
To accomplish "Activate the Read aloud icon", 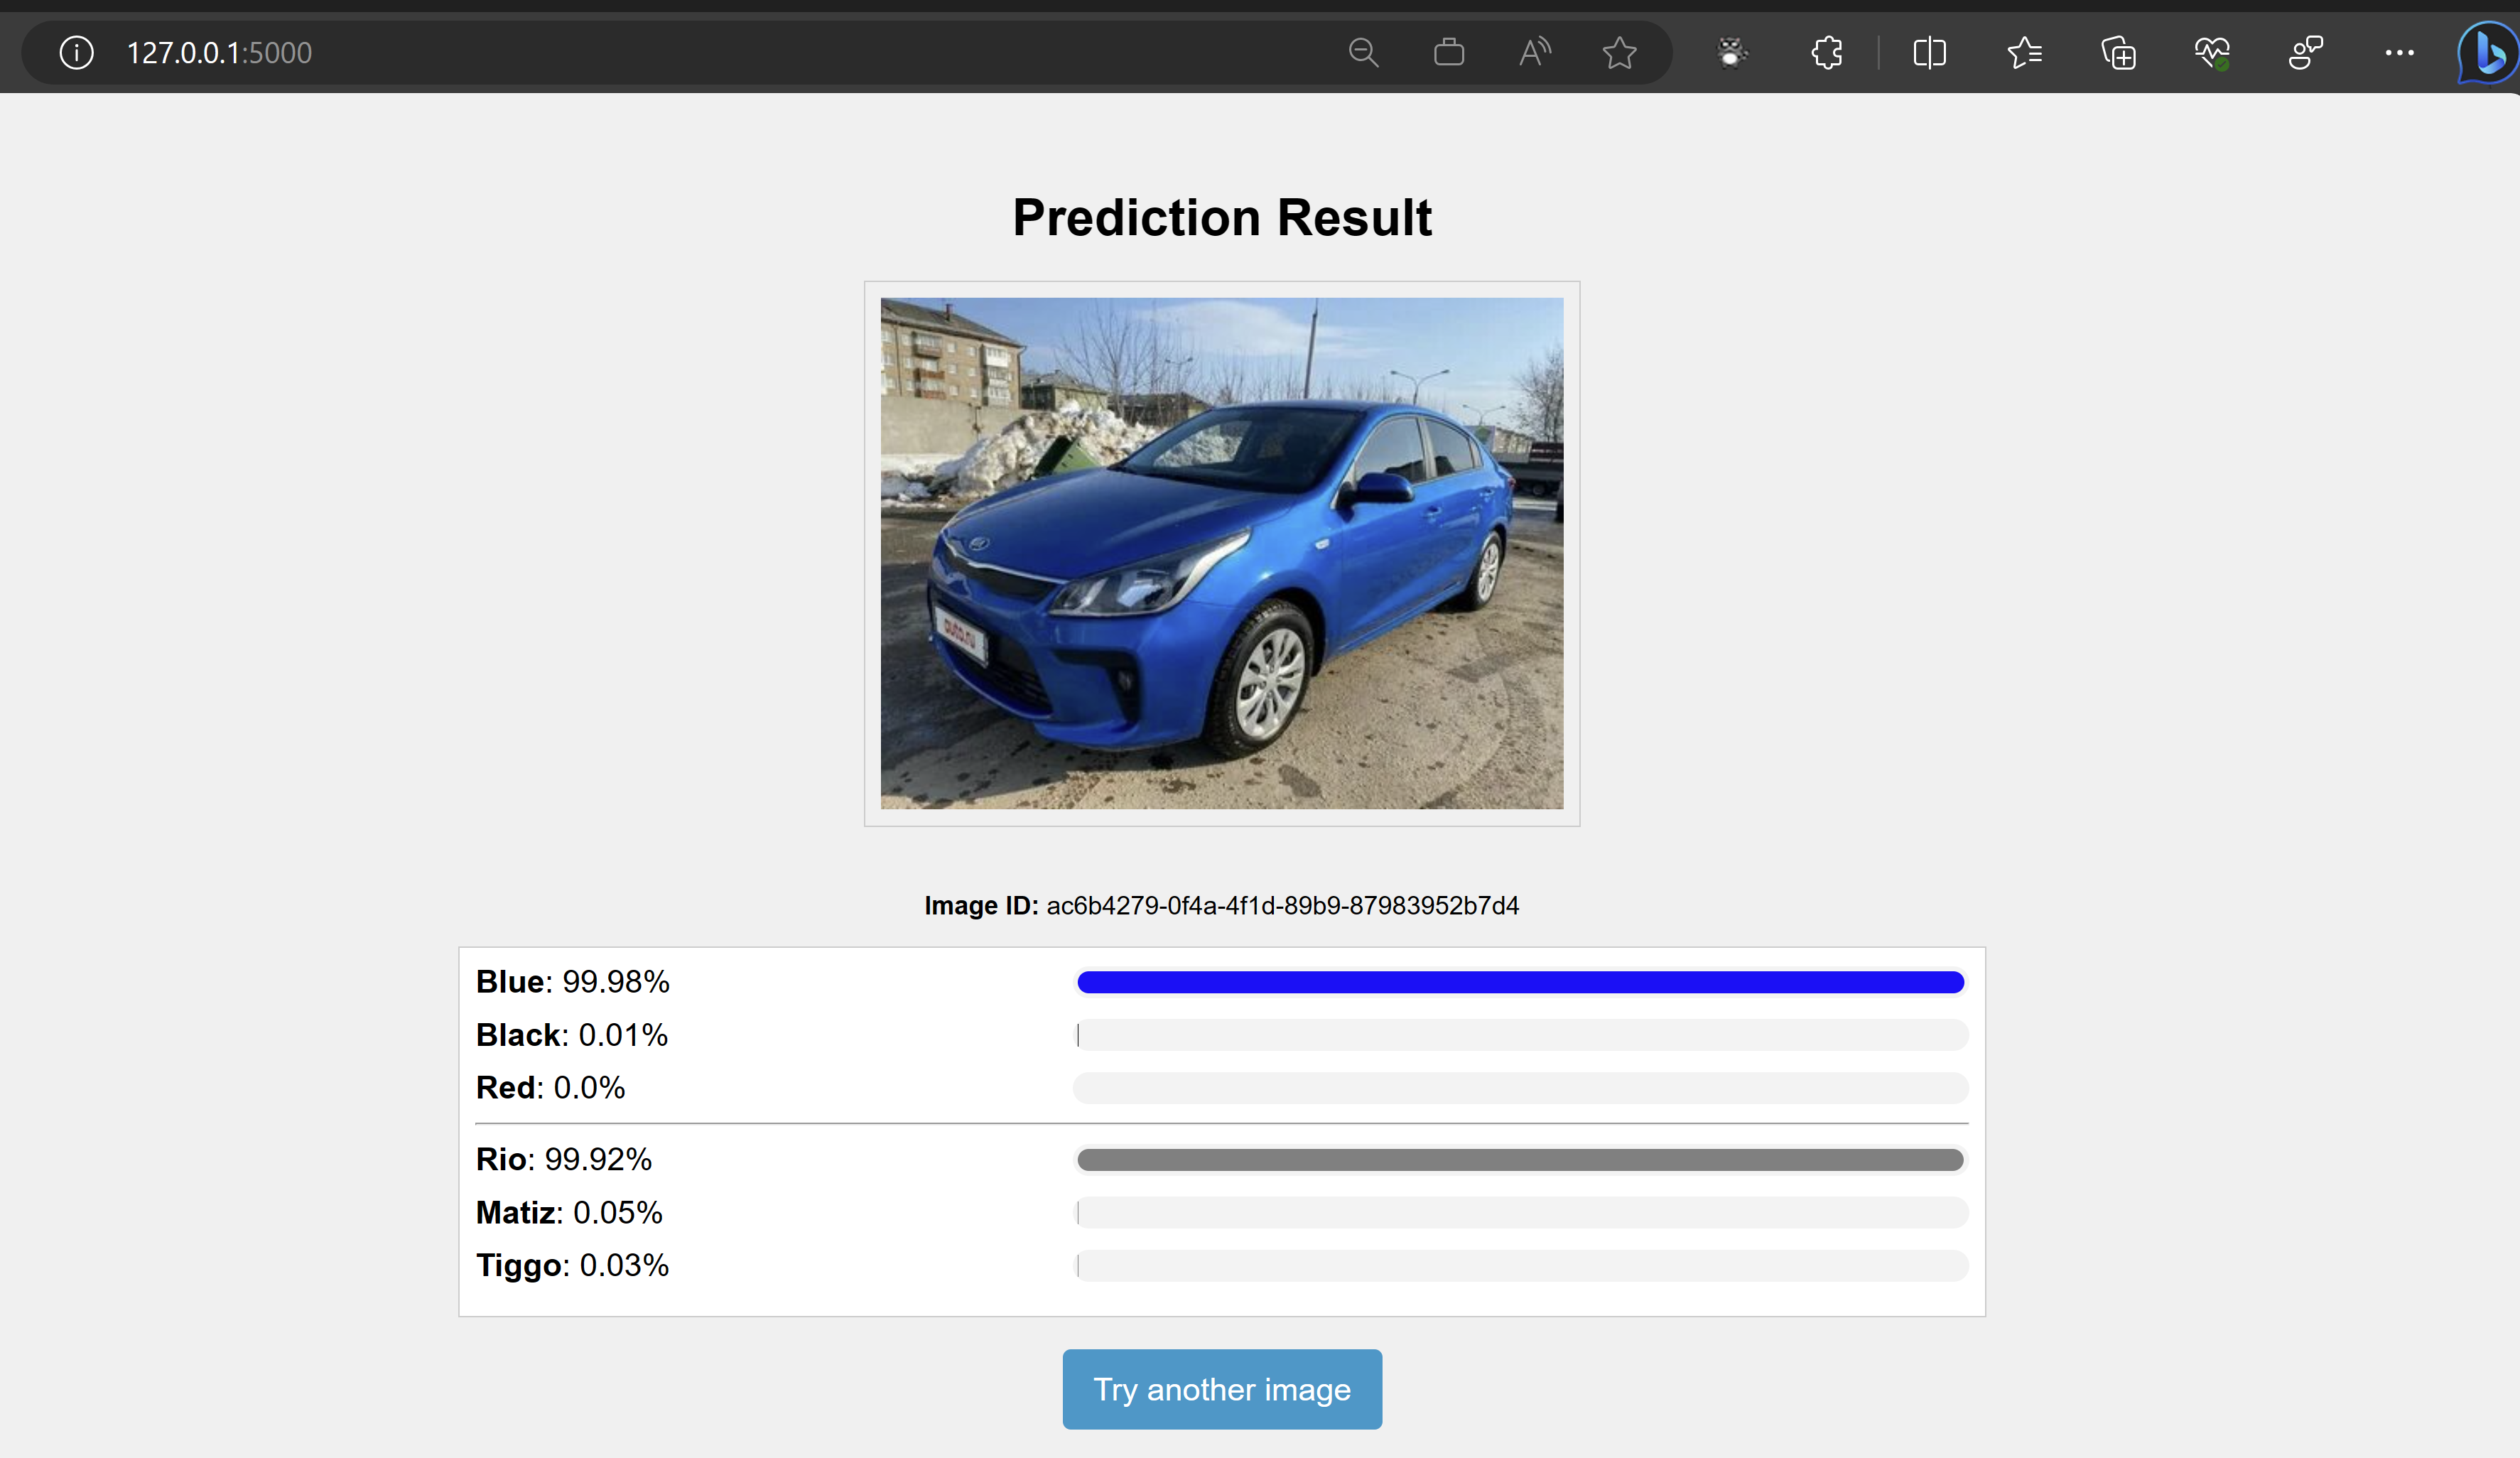I will pyautogui.click(x=1534, y=52).
